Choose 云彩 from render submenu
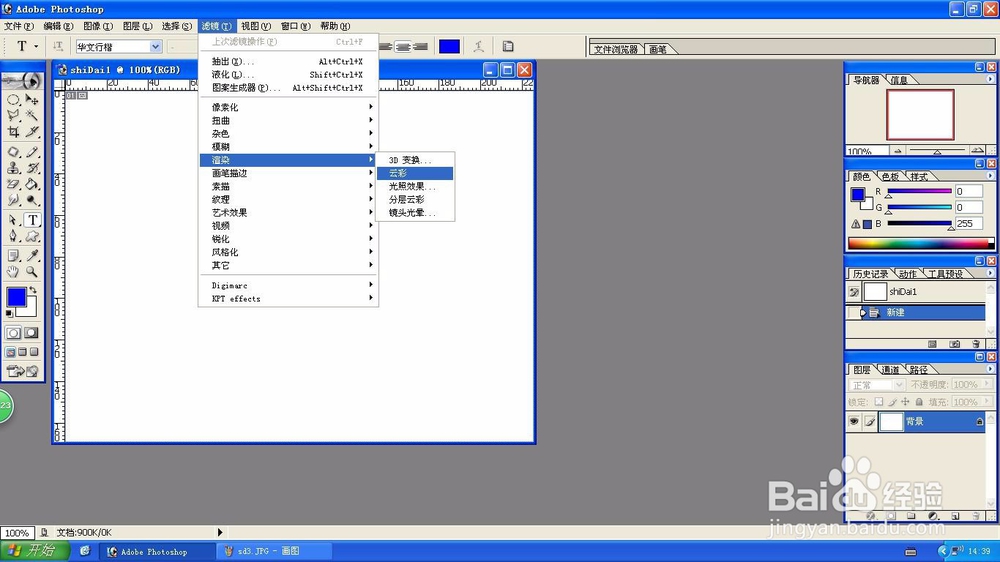 pyautogui.click(x=415, y=173)
